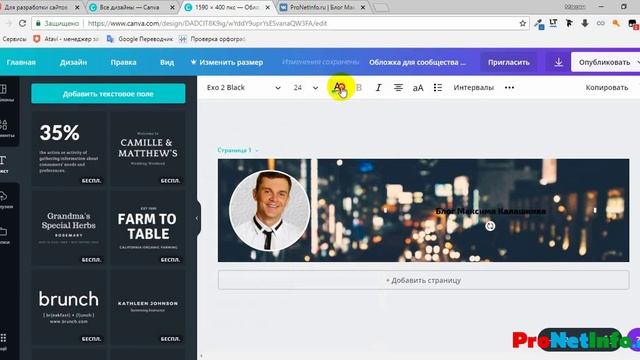Image resolution: width=640 pixels, height=360 pixels.
Task: Open a new browser tab
Action: pos(380,8)
